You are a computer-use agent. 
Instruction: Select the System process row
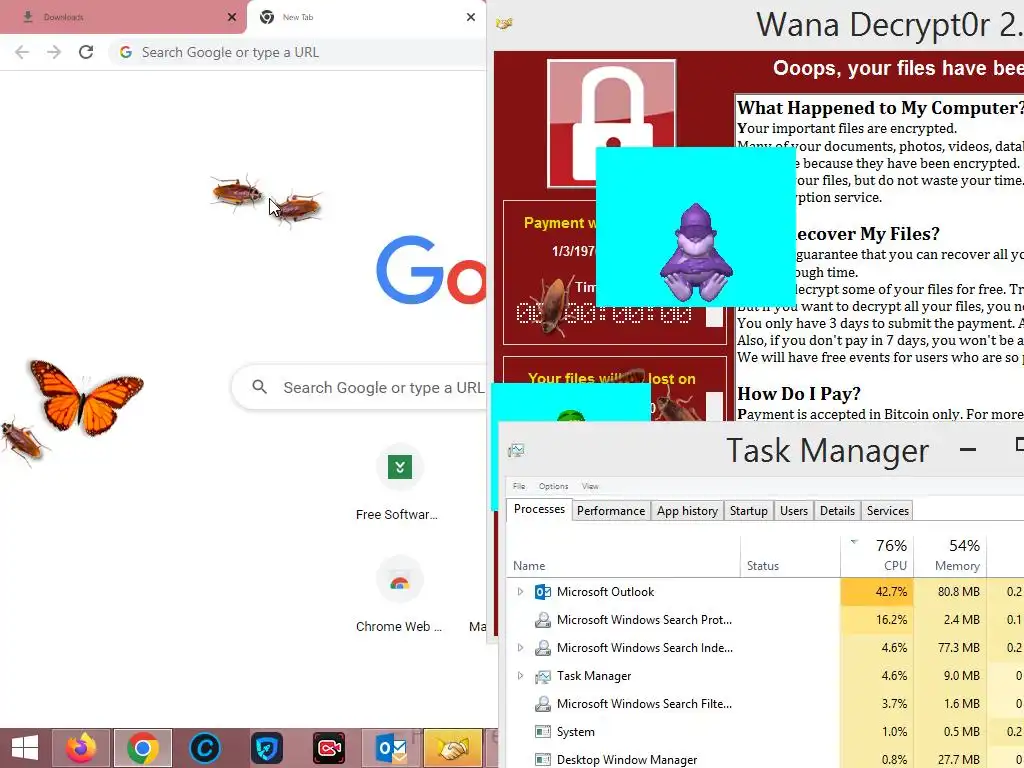click(x=765, y=732)
